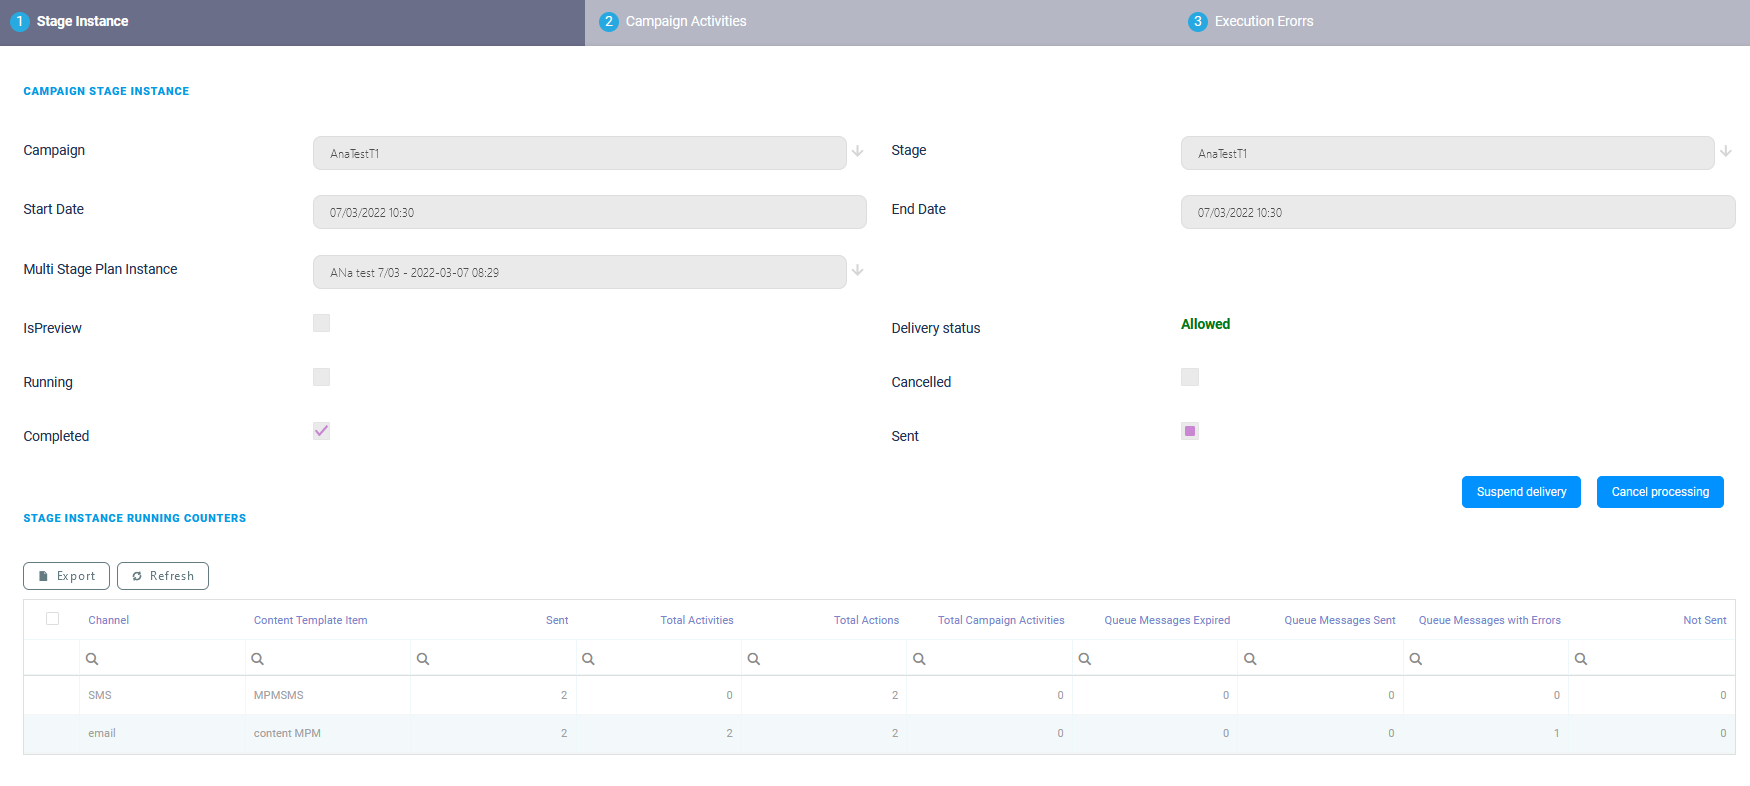Click the Suspend delivery button
Screen dimensions: 1750x786
pyautogui.click(x=1520, y=492)
